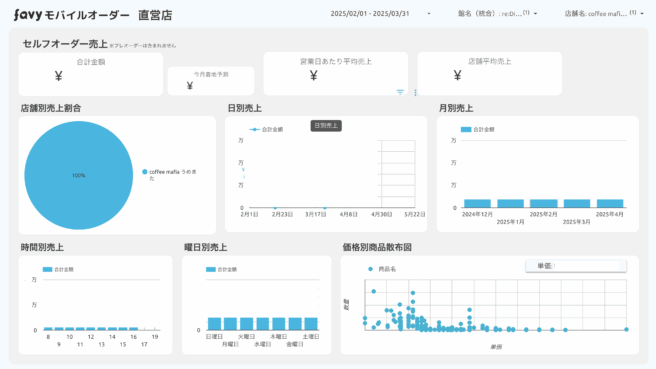Select the 水曜日 bar in 曜日別売上

(263, 324)
